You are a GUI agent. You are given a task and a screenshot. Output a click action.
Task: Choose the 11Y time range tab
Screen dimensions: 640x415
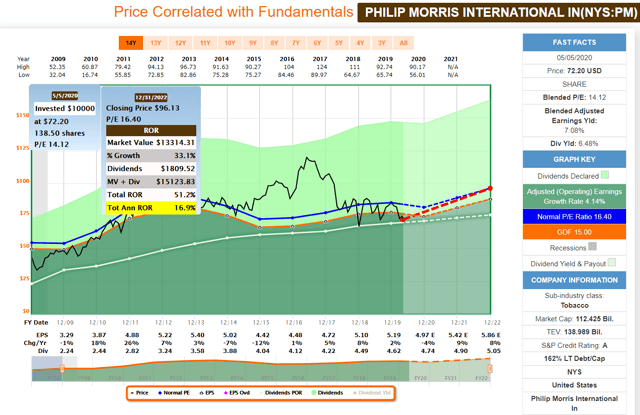point(205,43)
